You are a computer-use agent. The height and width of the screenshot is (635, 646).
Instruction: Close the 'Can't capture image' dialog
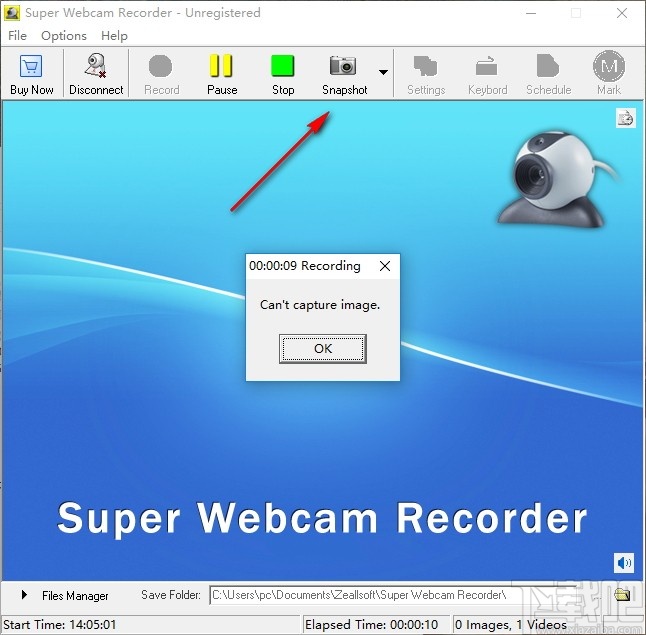point(385,266)
